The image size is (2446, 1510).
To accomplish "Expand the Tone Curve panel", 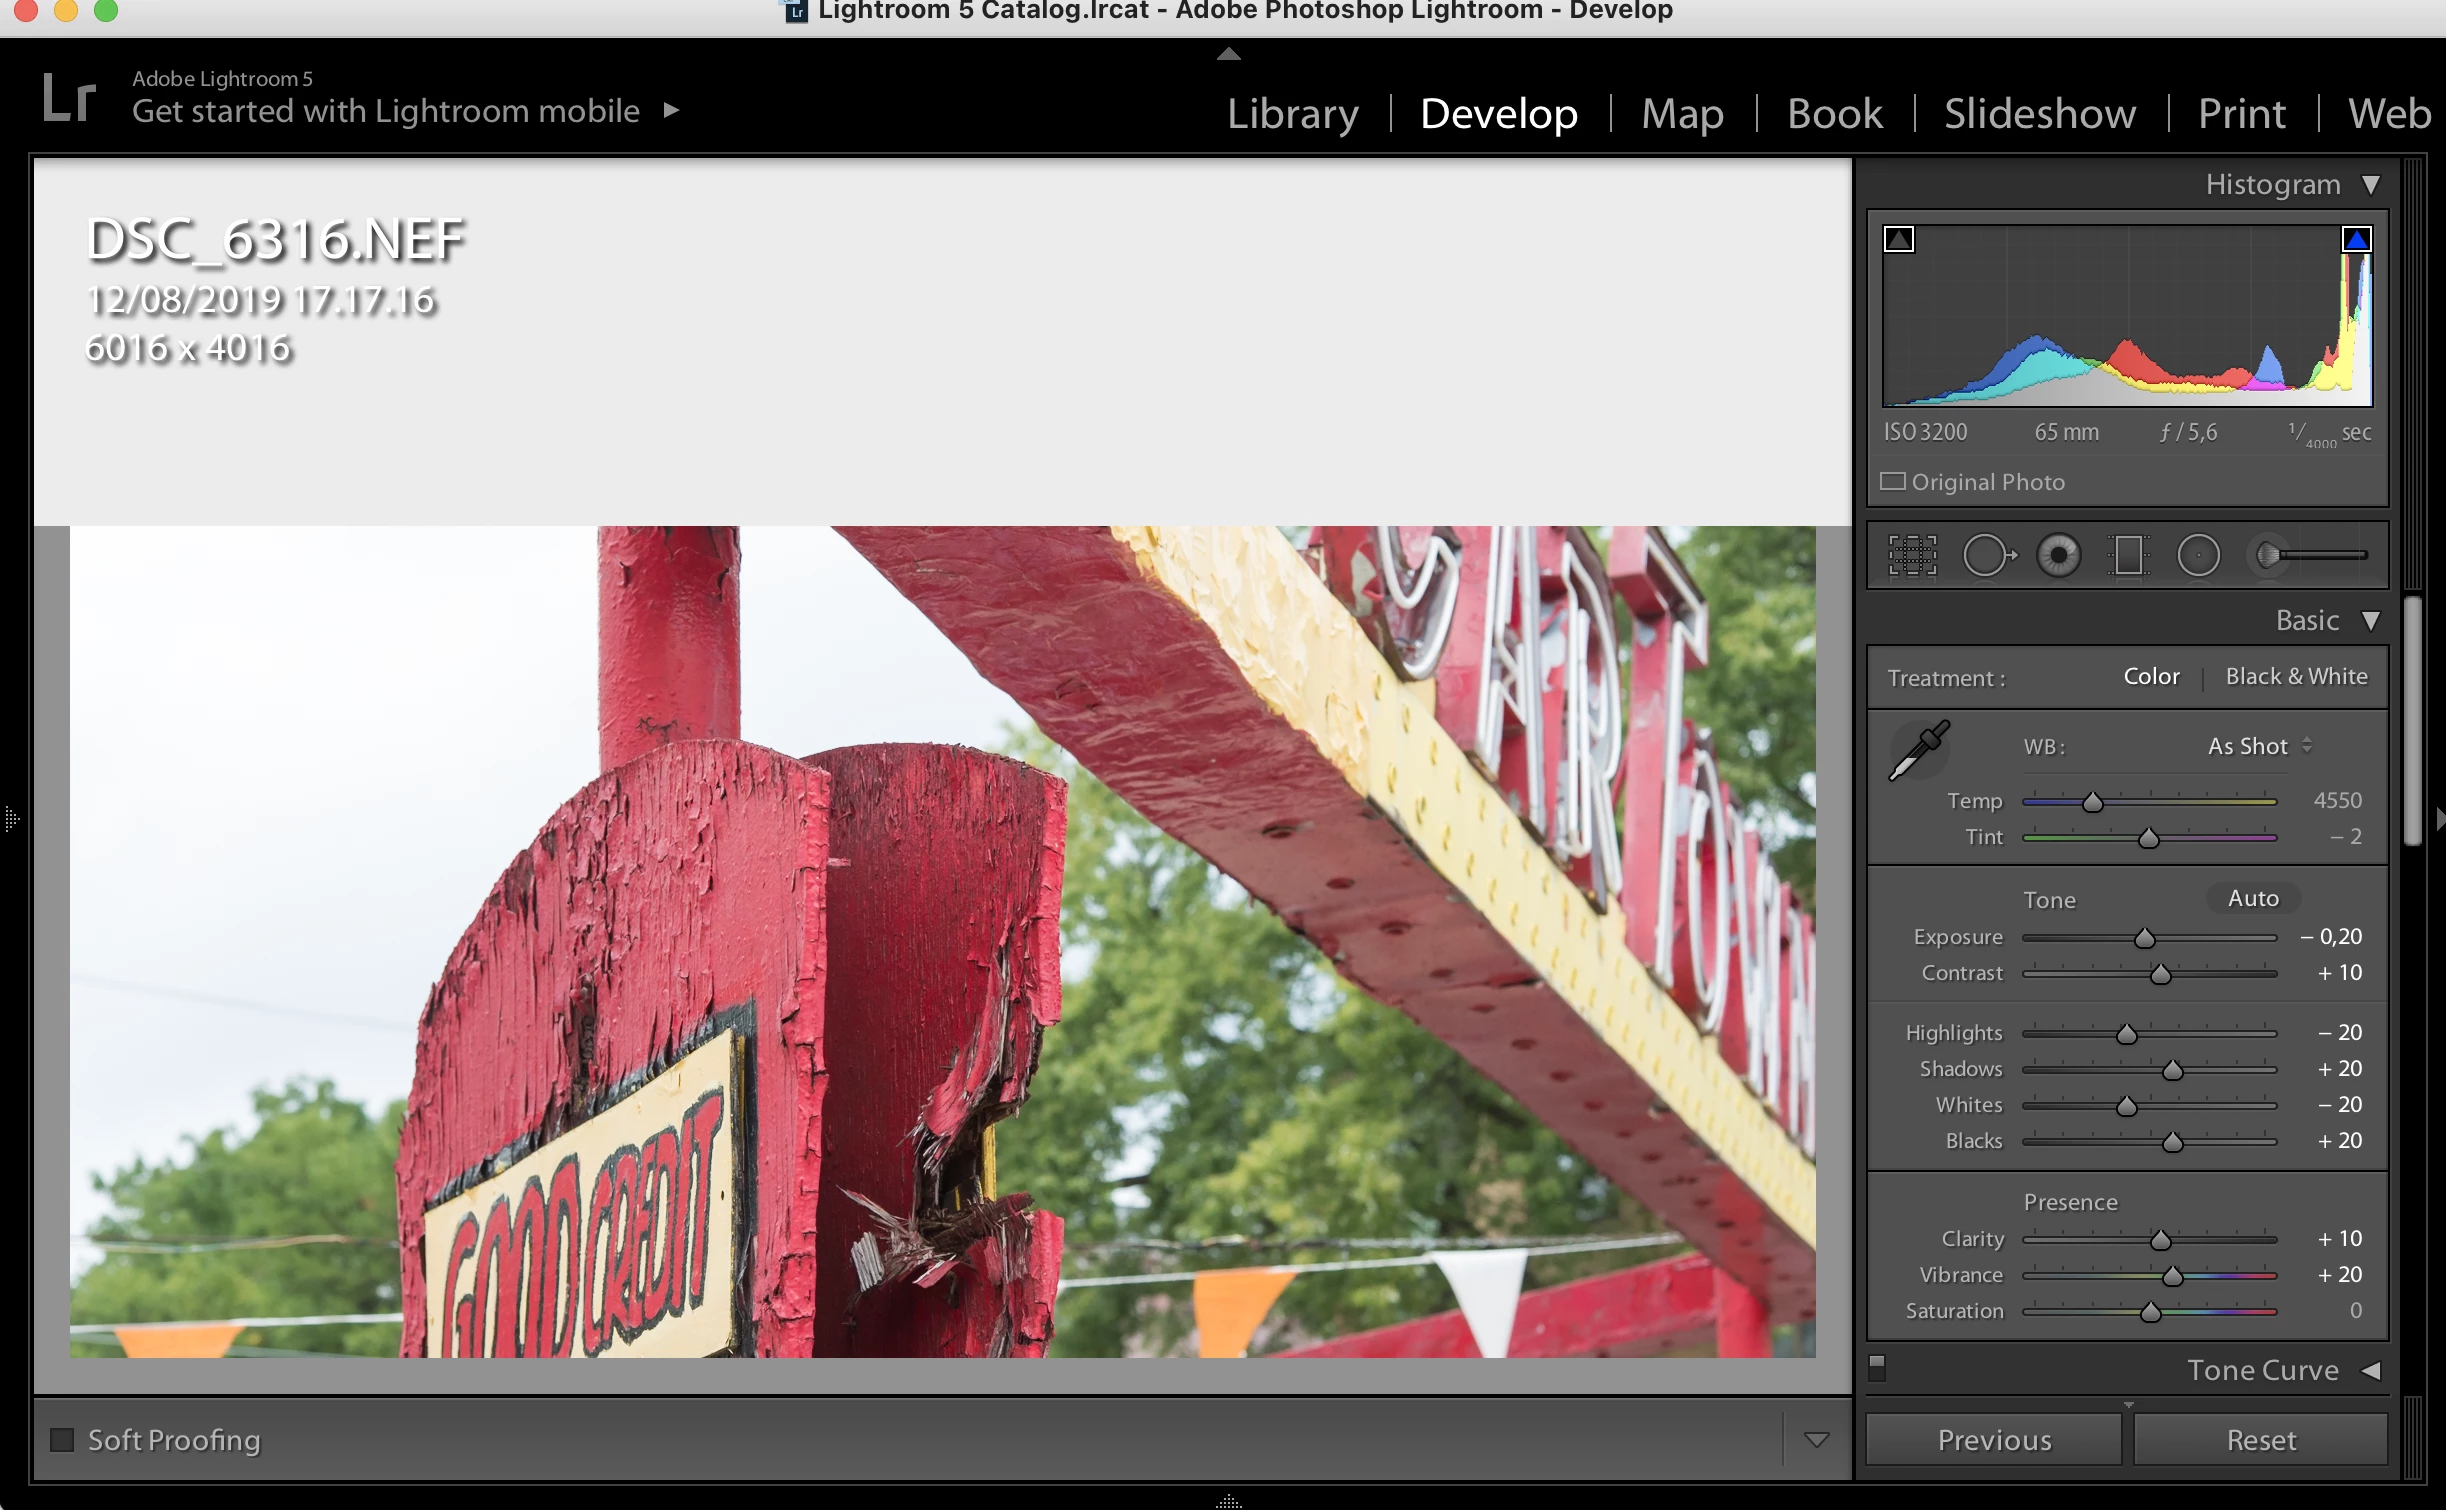I will click(2369, 1370).
